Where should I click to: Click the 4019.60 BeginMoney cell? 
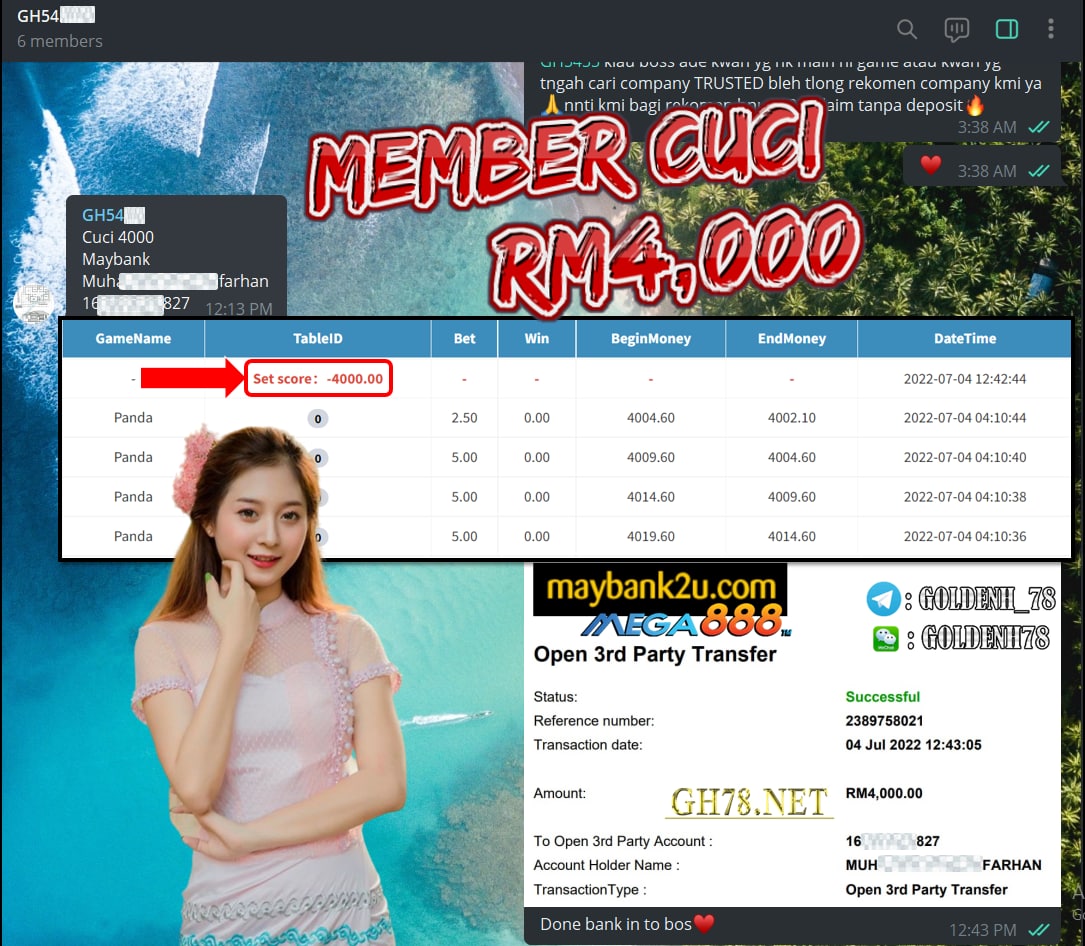[x=650, y=536]
